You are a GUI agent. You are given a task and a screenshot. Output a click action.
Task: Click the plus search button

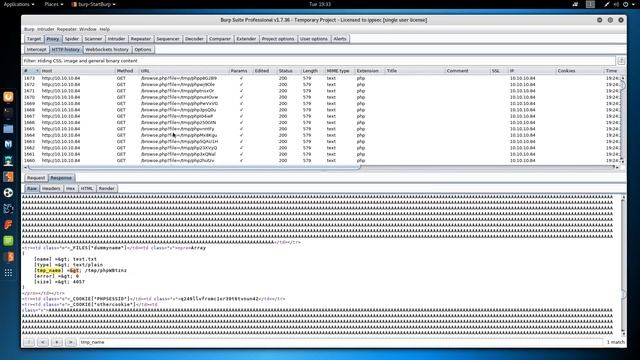[x=57, y=342]
